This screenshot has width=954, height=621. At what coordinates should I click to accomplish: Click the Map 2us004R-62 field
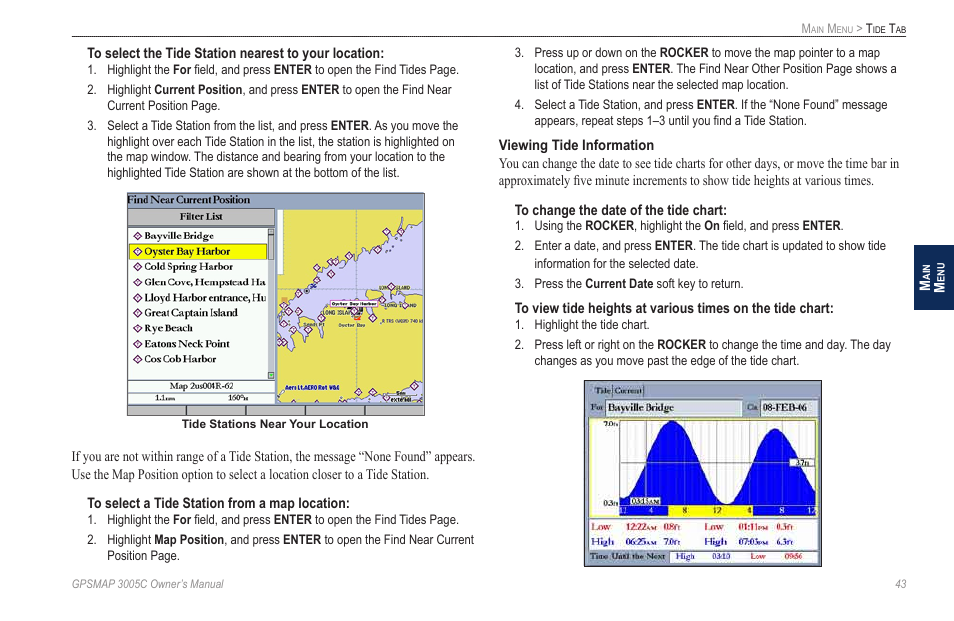tap(201, 386)
